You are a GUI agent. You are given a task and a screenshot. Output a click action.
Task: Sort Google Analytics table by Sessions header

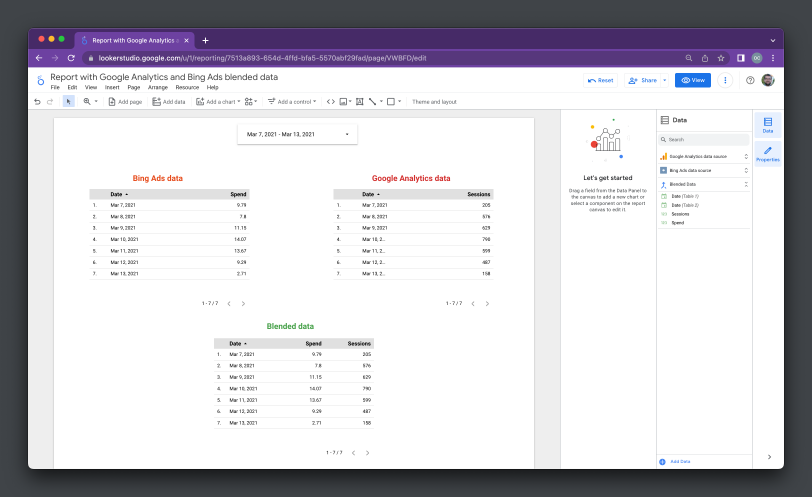click(x=478, y=194)
